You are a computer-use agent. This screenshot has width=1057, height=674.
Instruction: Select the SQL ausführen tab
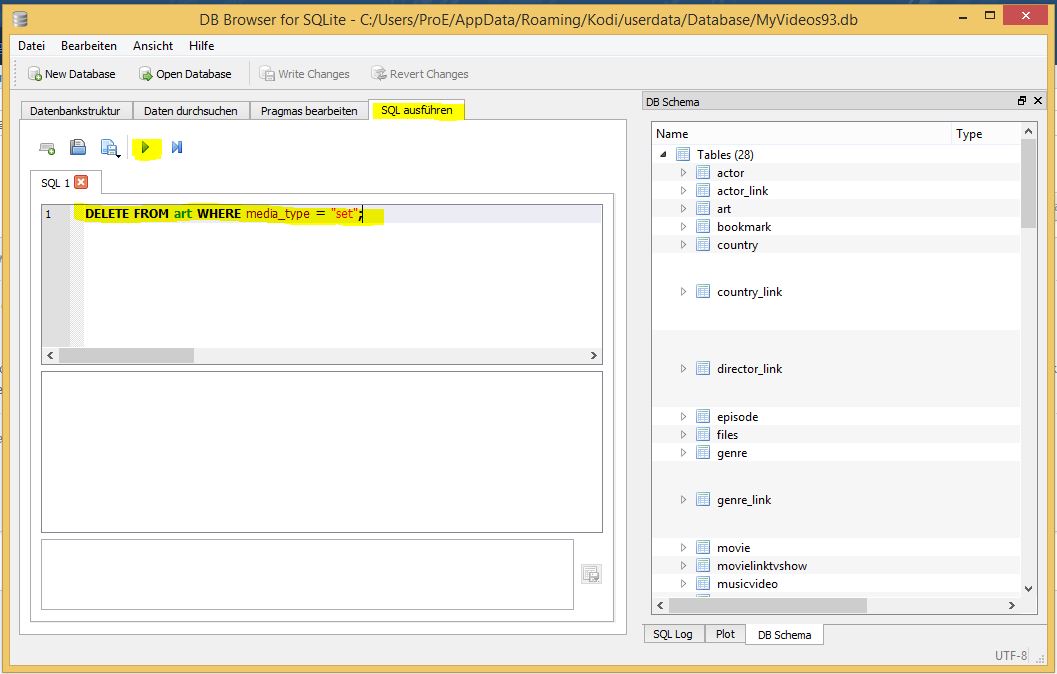pyautogui.click(x=417, y=110)
